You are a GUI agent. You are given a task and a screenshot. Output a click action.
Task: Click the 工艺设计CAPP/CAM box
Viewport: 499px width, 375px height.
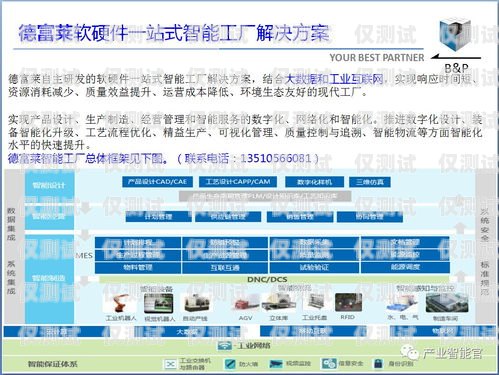[238, 182]
